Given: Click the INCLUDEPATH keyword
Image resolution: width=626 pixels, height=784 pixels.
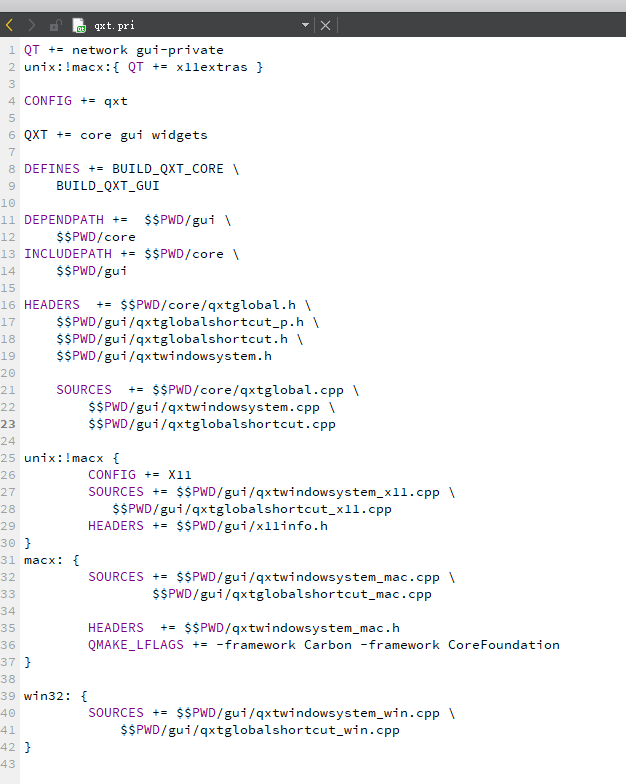Looking at the screenshot, I should (68, 254).
